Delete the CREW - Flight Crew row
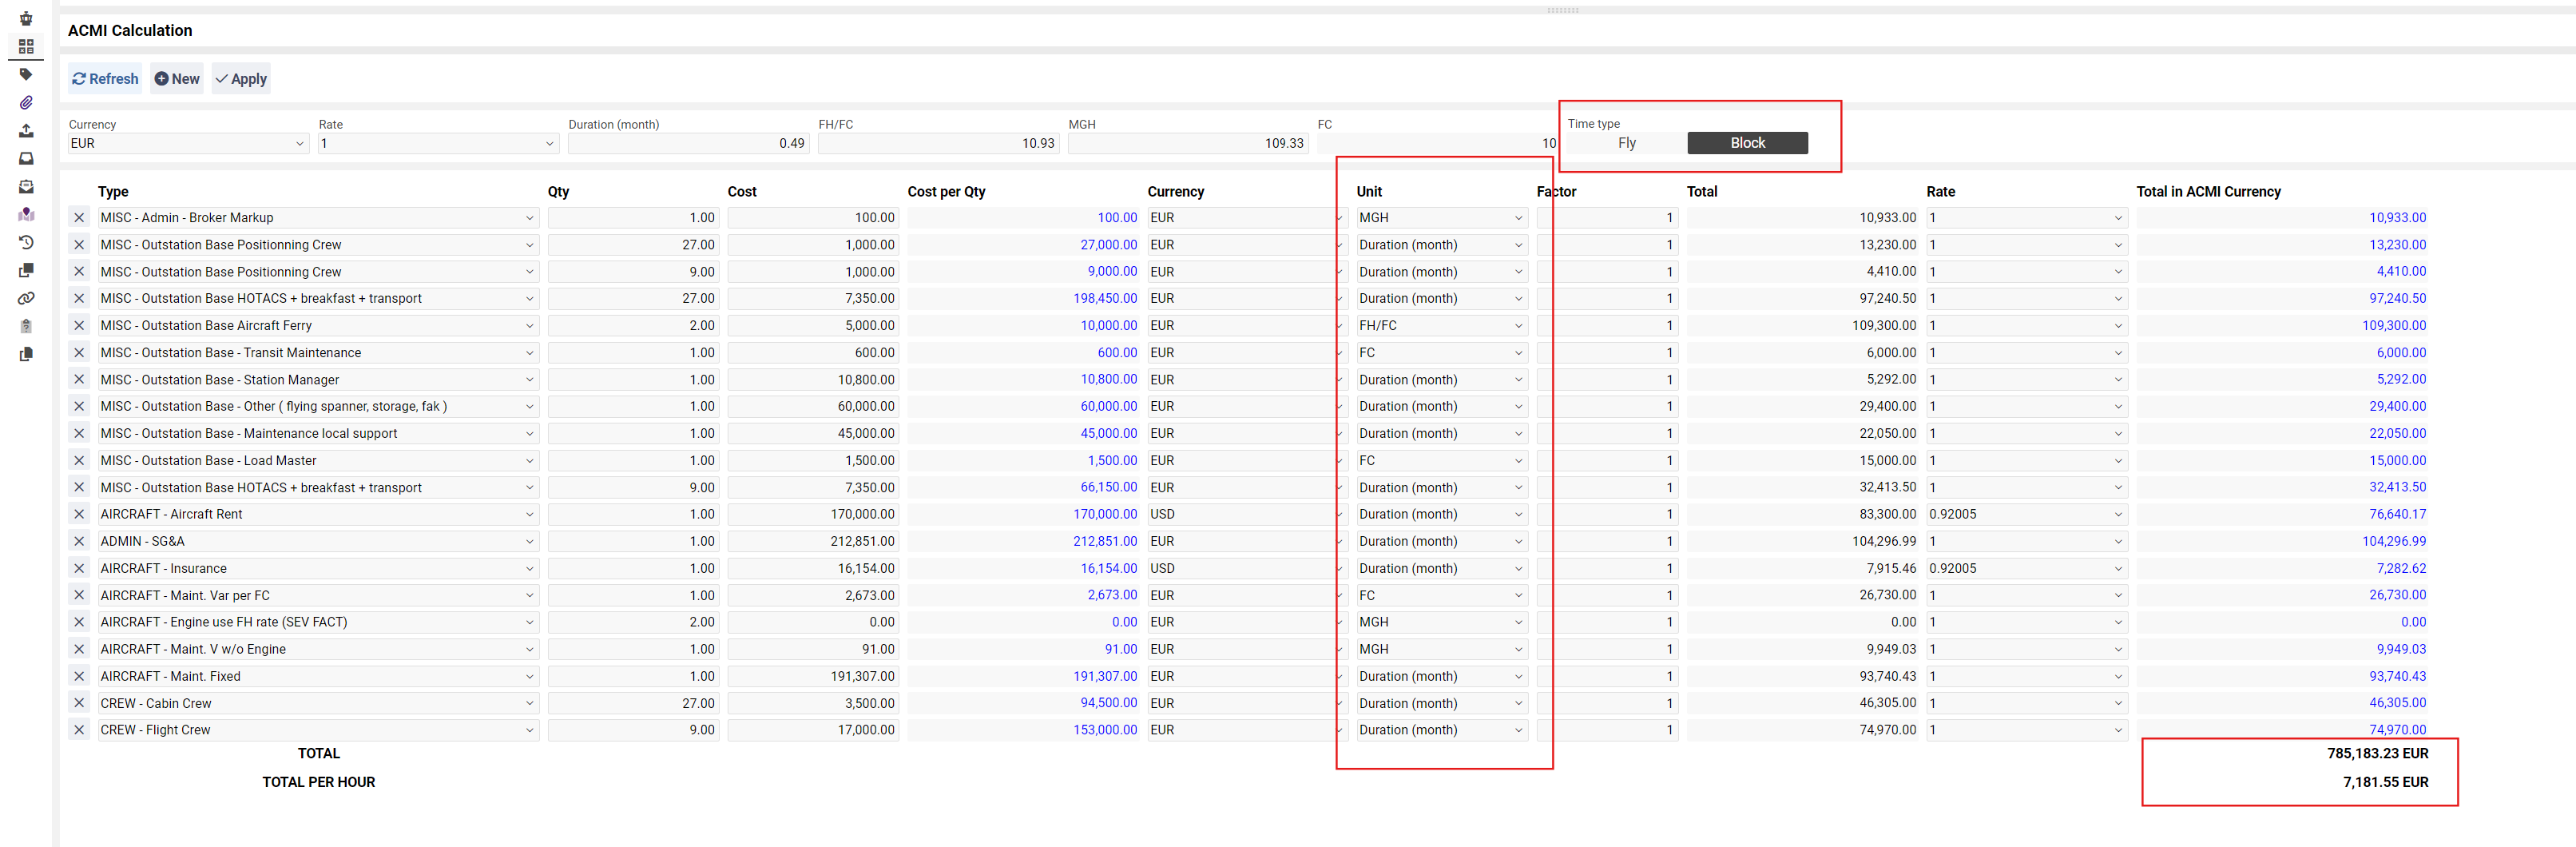 click(x=79, y=730)
